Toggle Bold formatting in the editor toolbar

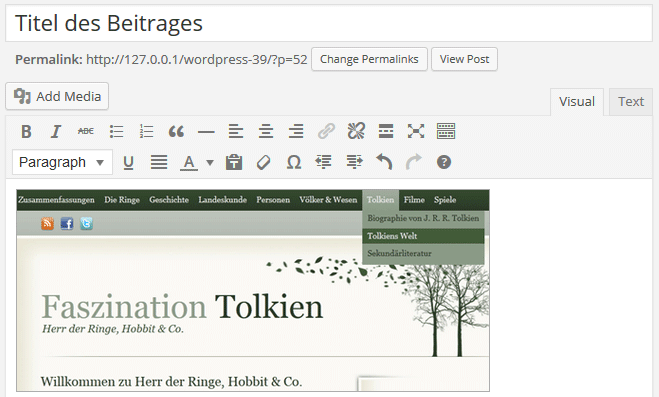[x=26, y=131]
